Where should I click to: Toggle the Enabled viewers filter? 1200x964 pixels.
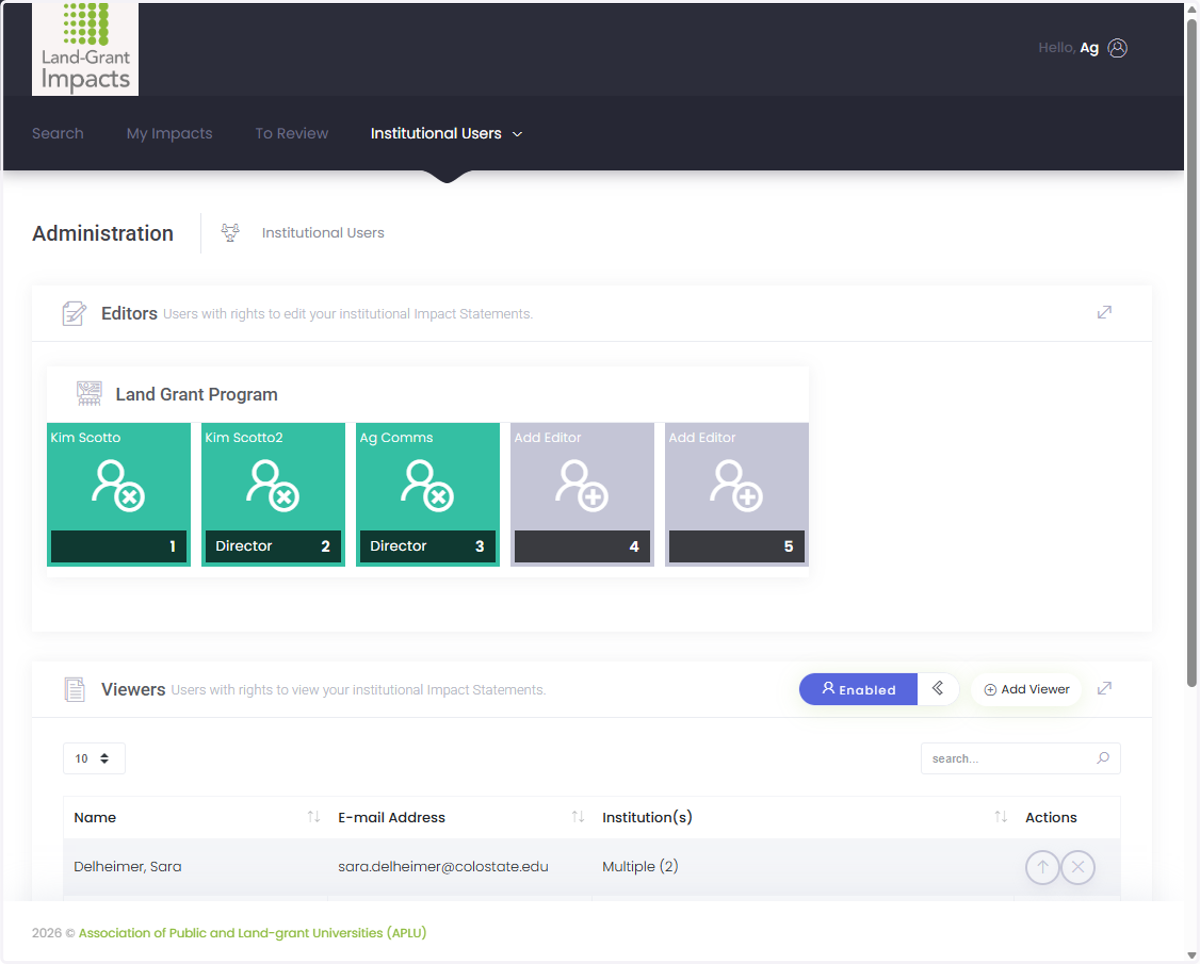858,689
